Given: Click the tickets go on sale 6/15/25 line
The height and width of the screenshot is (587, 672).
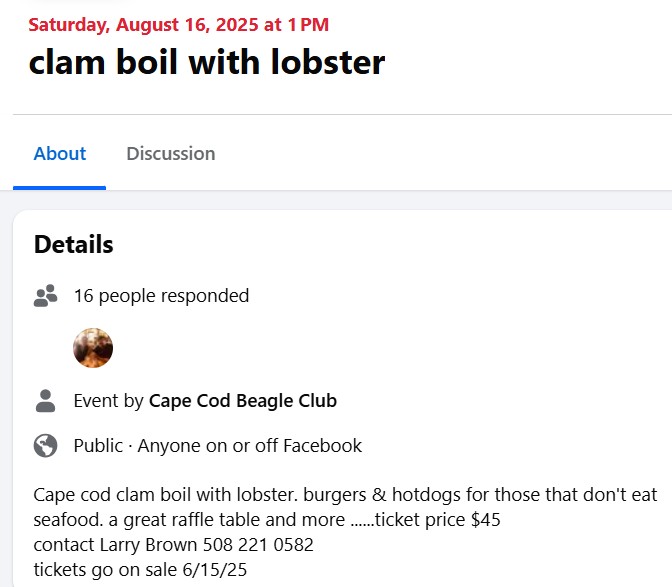Looking at the screenshot, I should tap(140, 570).
